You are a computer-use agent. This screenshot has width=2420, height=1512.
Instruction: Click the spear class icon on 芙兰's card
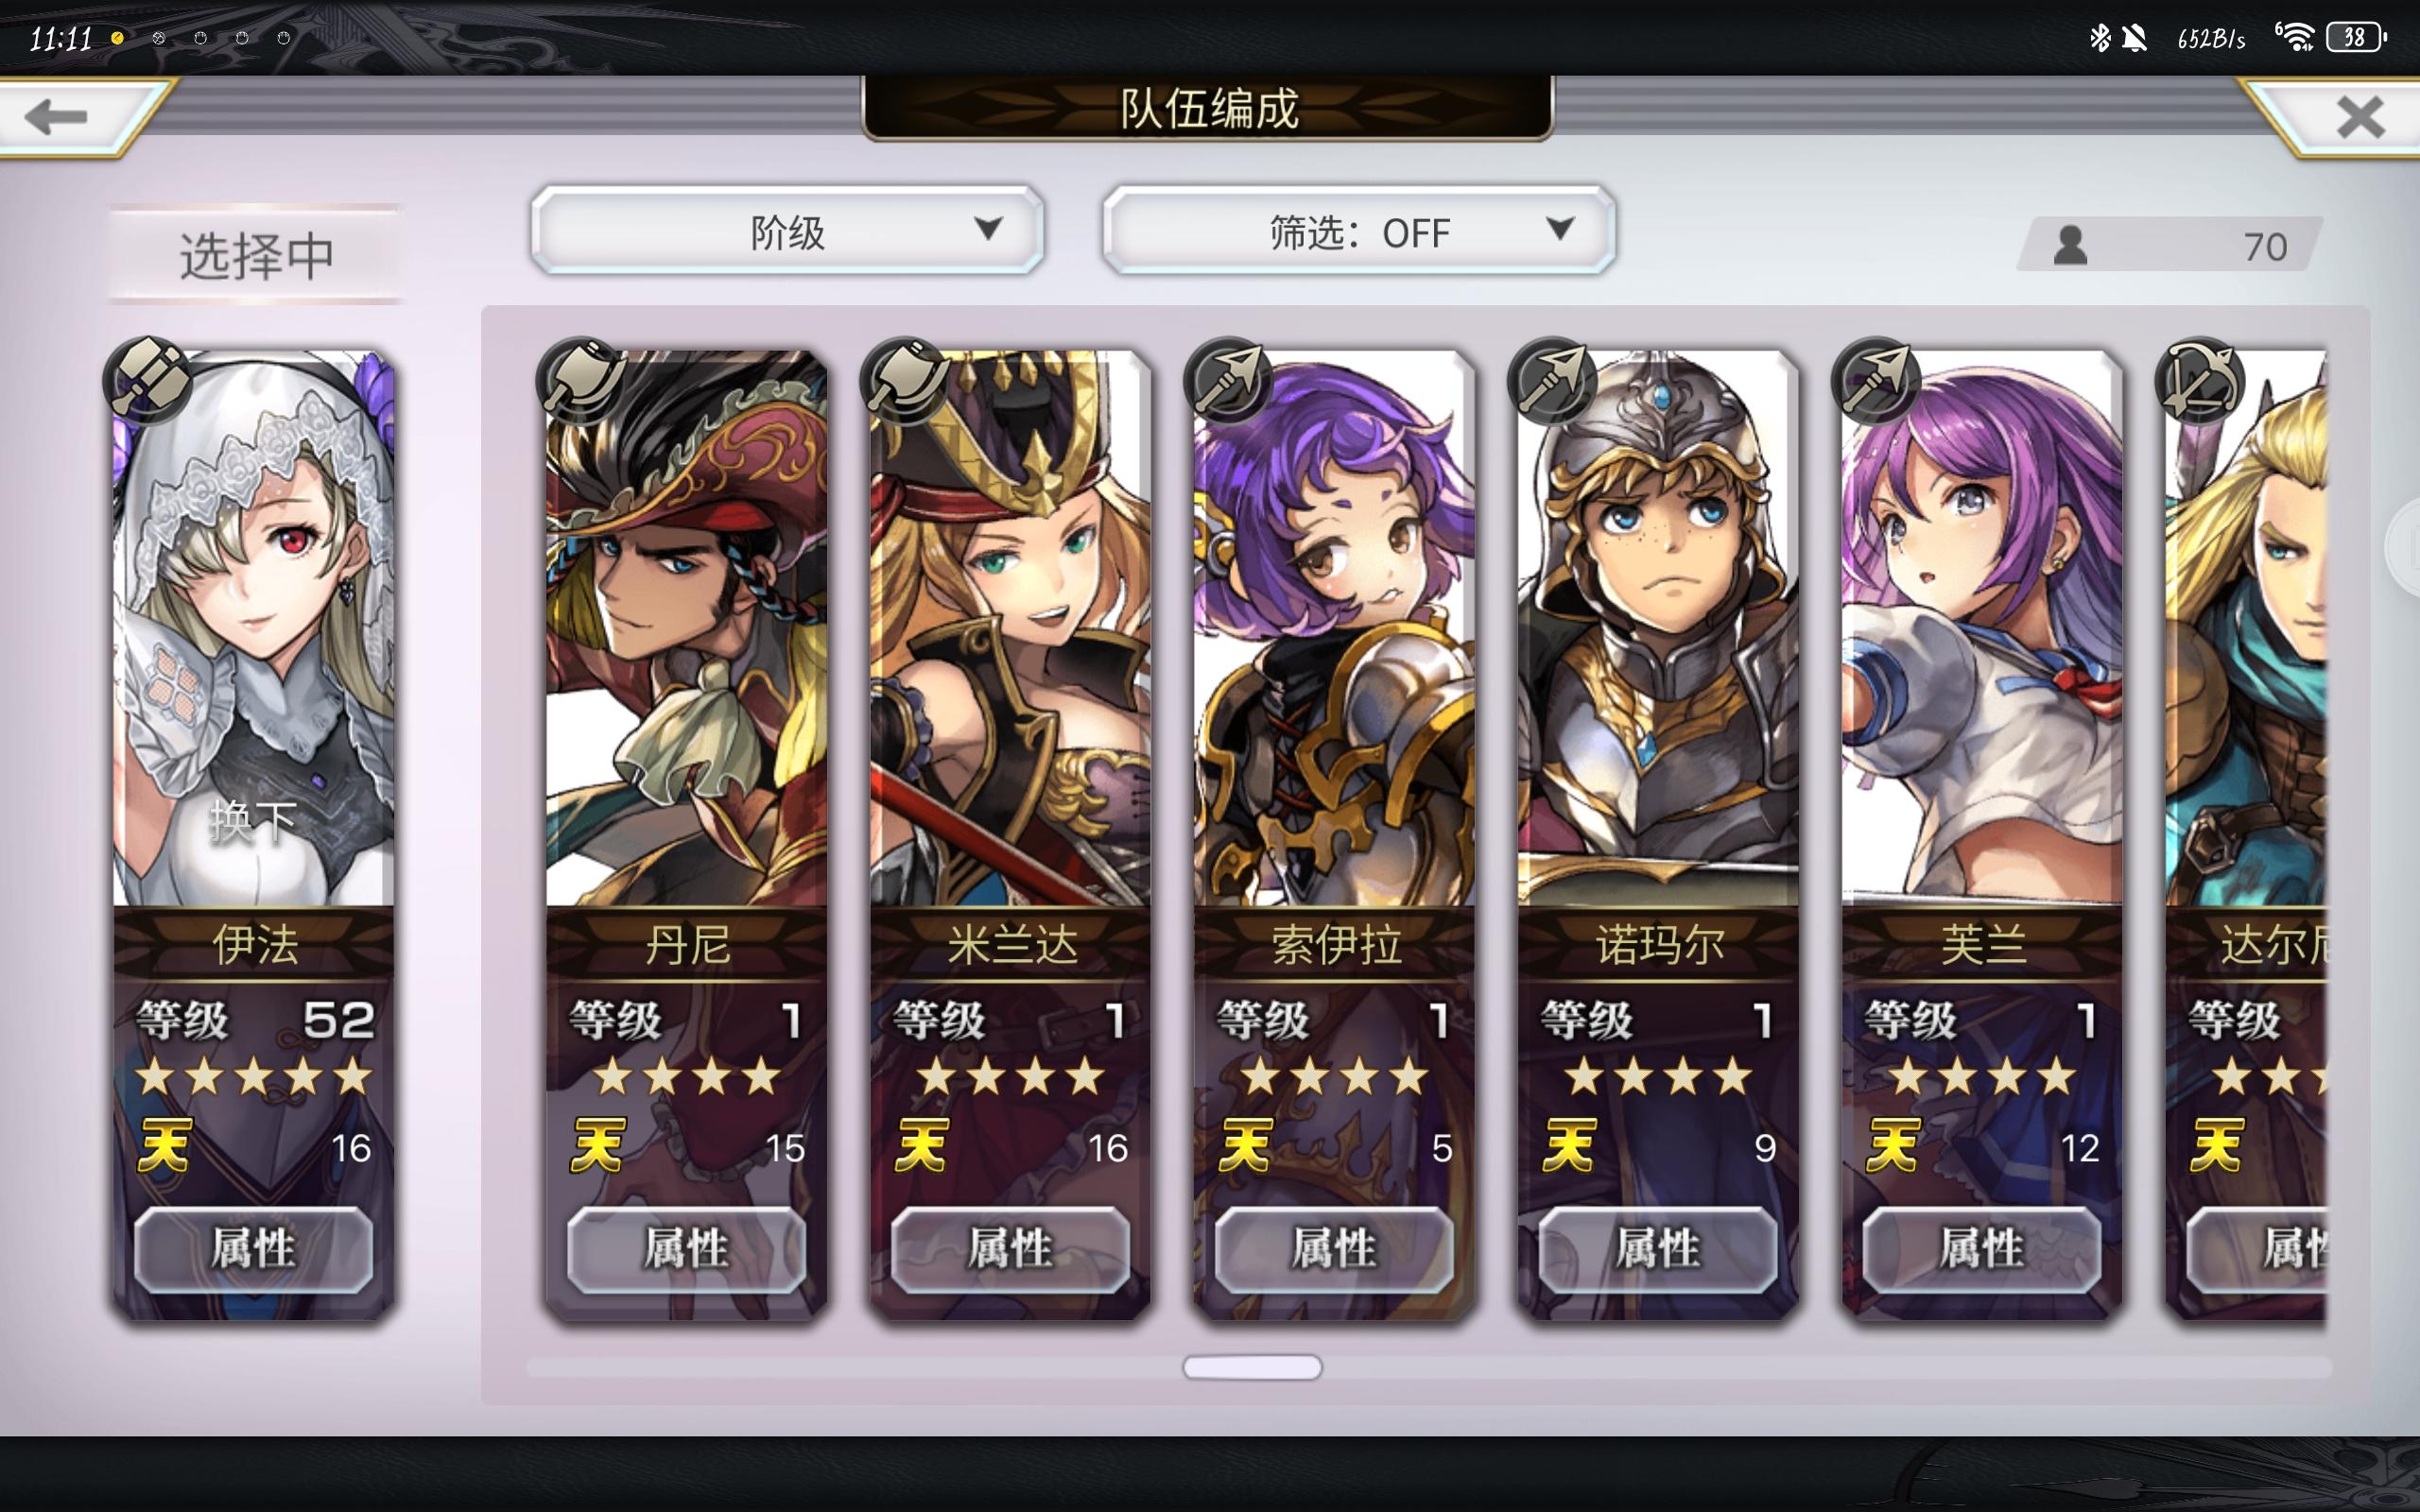[x=1877, y=380]
